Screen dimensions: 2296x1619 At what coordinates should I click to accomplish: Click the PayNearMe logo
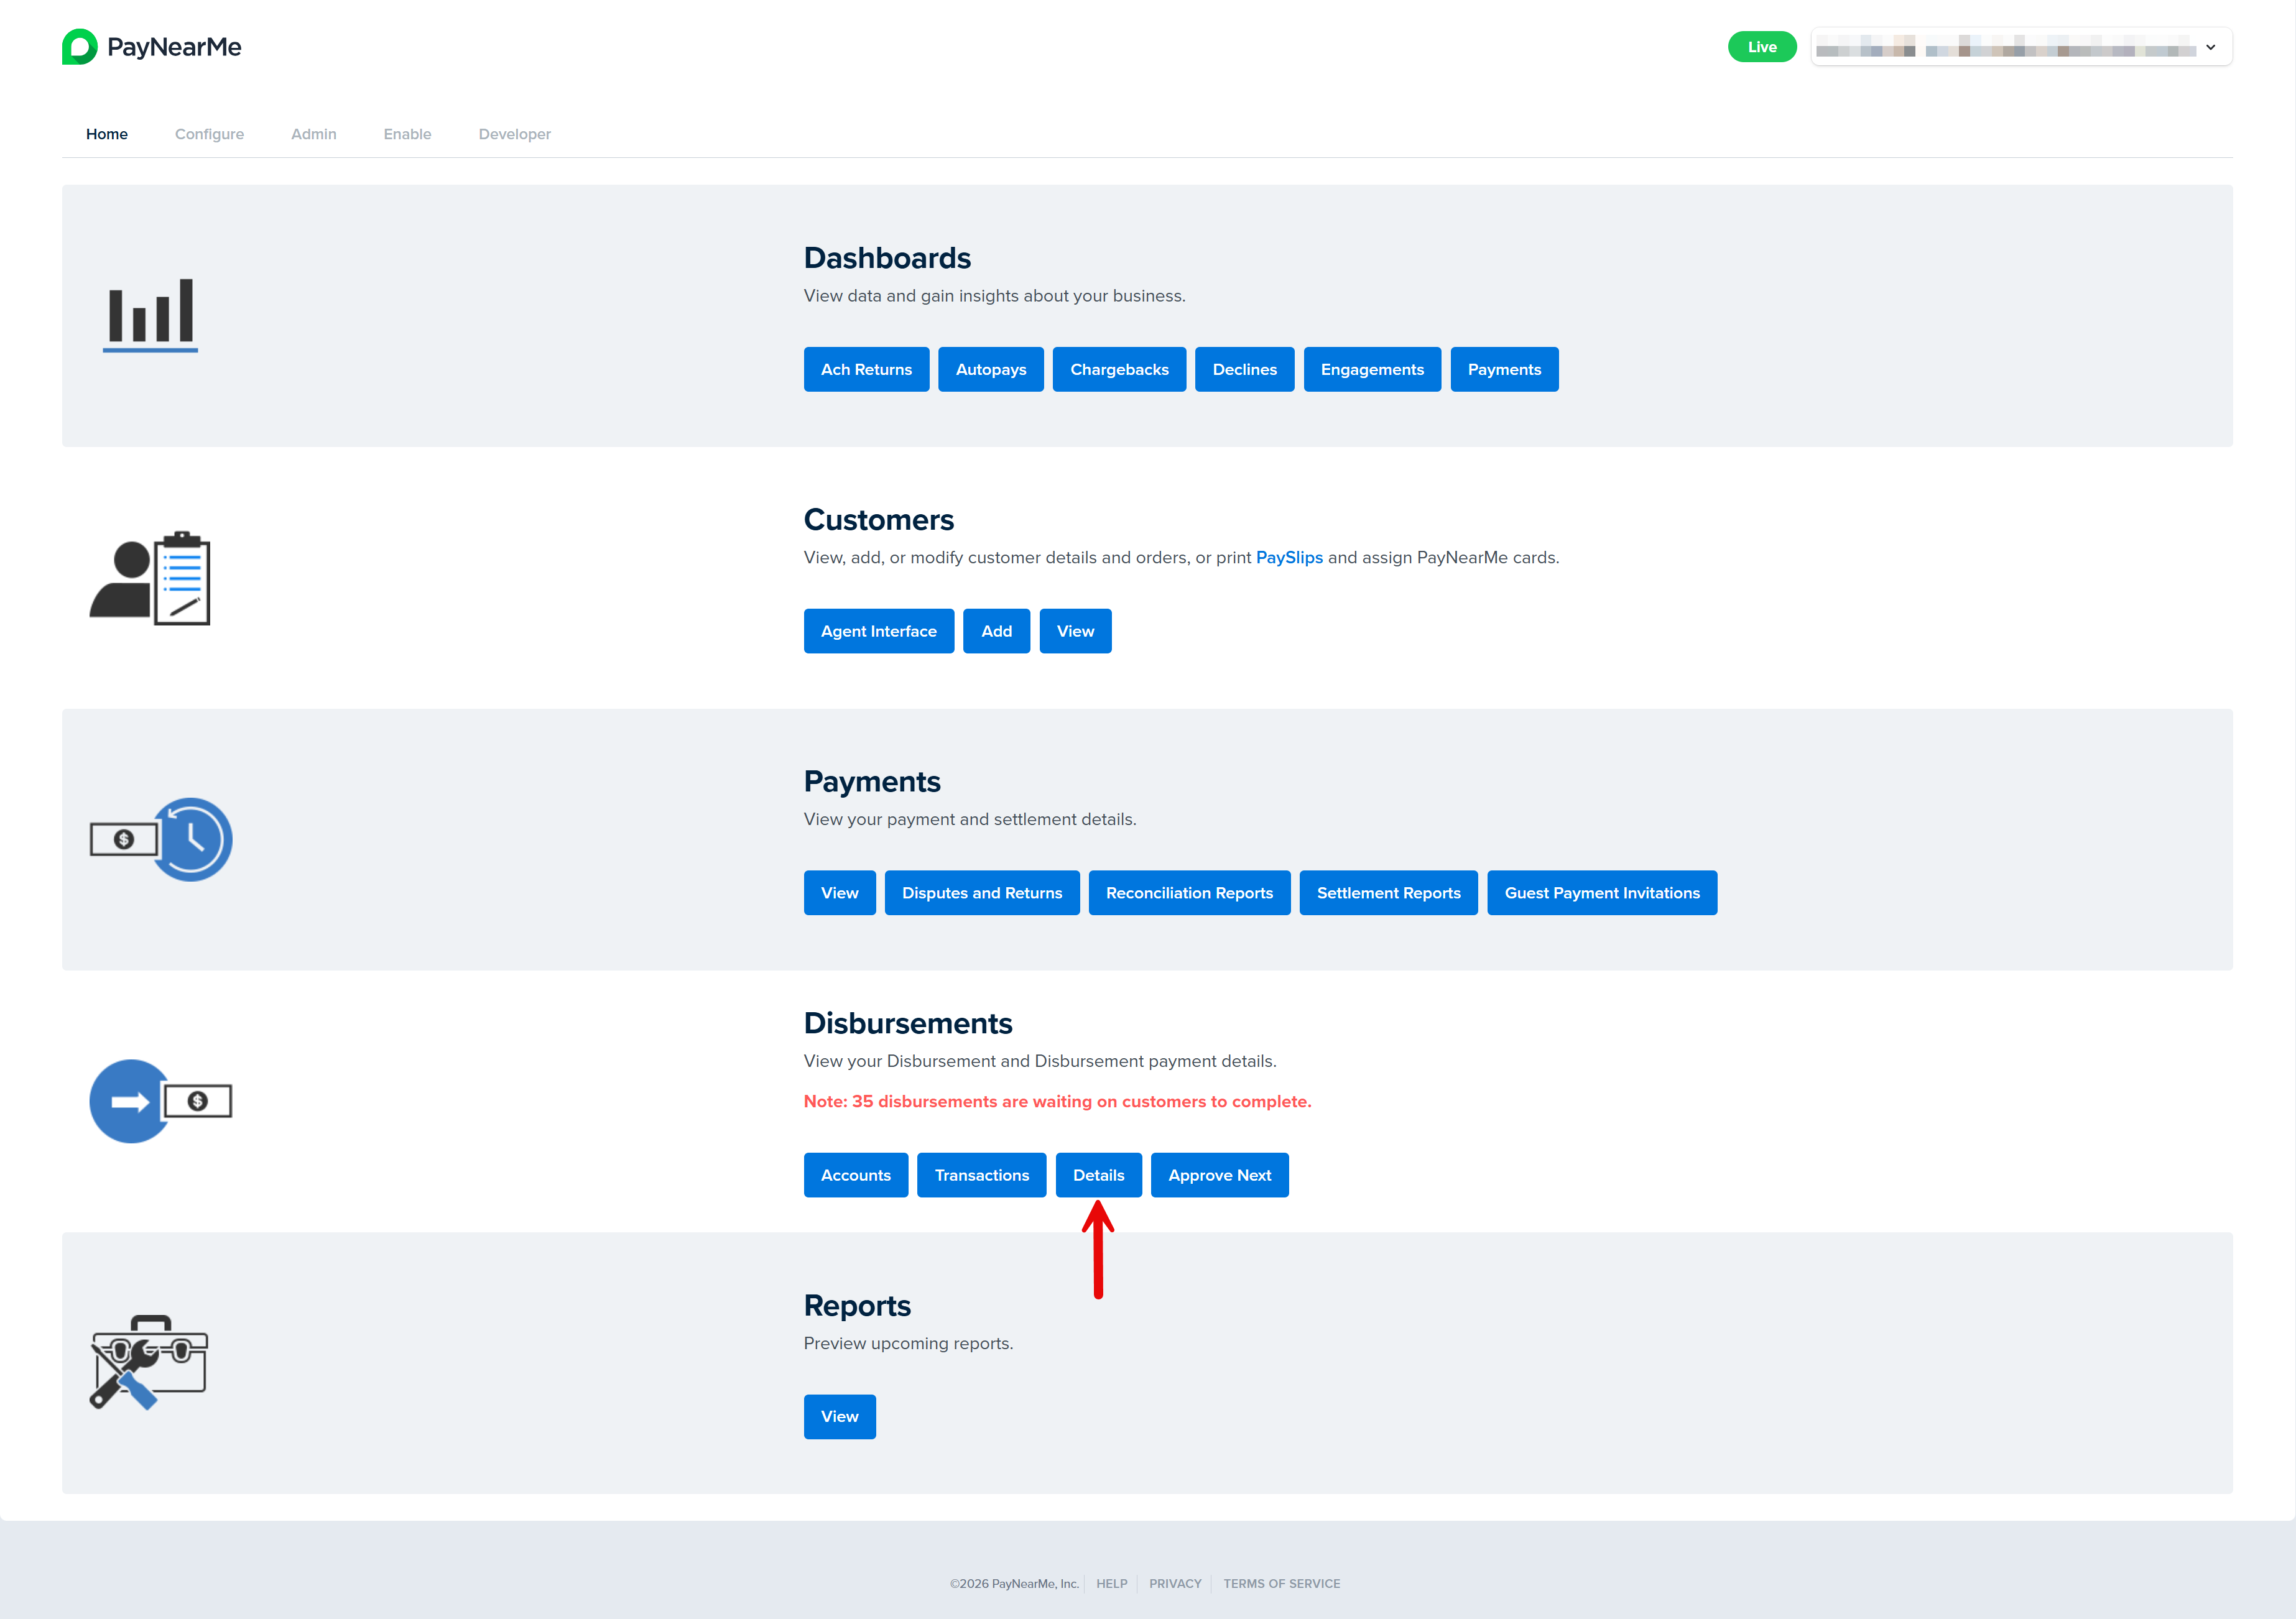tap(152, 47)
